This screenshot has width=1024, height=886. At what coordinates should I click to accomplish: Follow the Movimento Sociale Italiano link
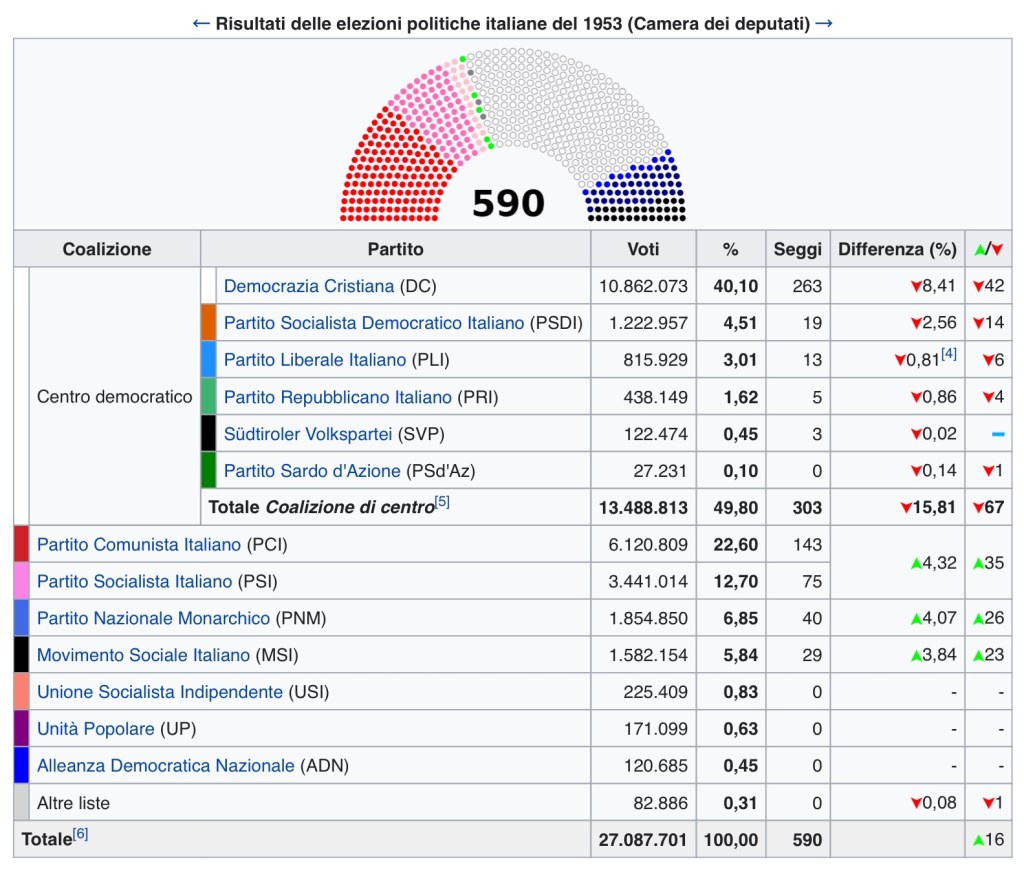pyautogui.click(x=143, y=656)
